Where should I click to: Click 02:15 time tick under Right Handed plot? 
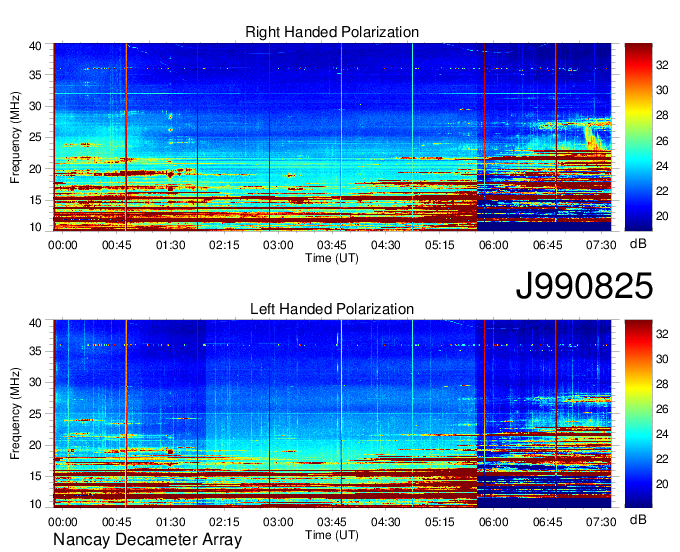(x=224, y=245)
